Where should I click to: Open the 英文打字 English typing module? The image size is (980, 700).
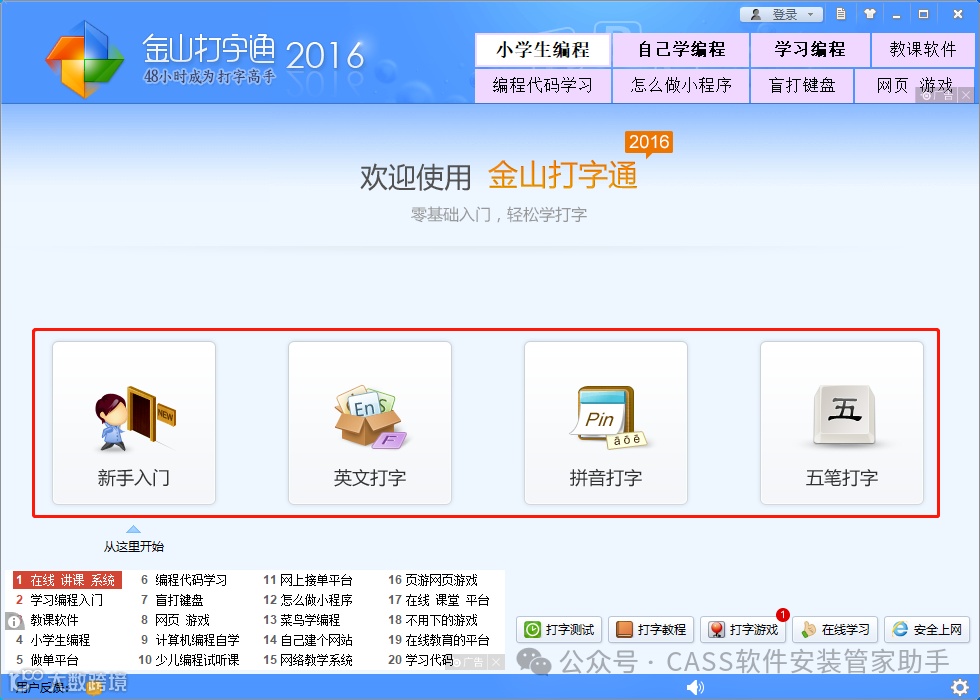(x=369, y=422)
